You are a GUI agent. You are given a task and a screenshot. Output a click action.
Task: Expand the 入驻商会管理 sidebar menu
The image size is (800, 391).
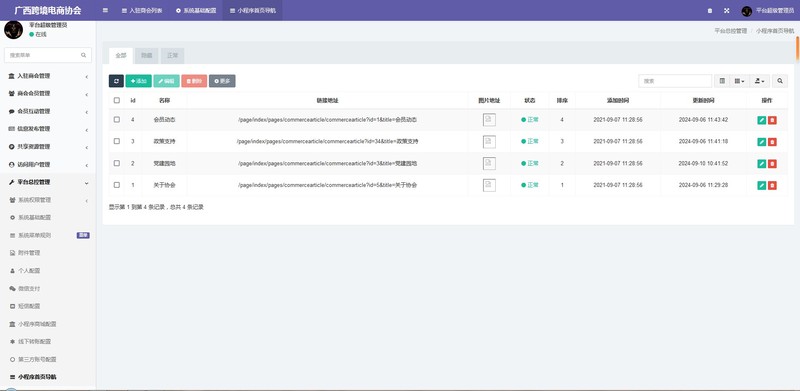[x=48, y=76]
